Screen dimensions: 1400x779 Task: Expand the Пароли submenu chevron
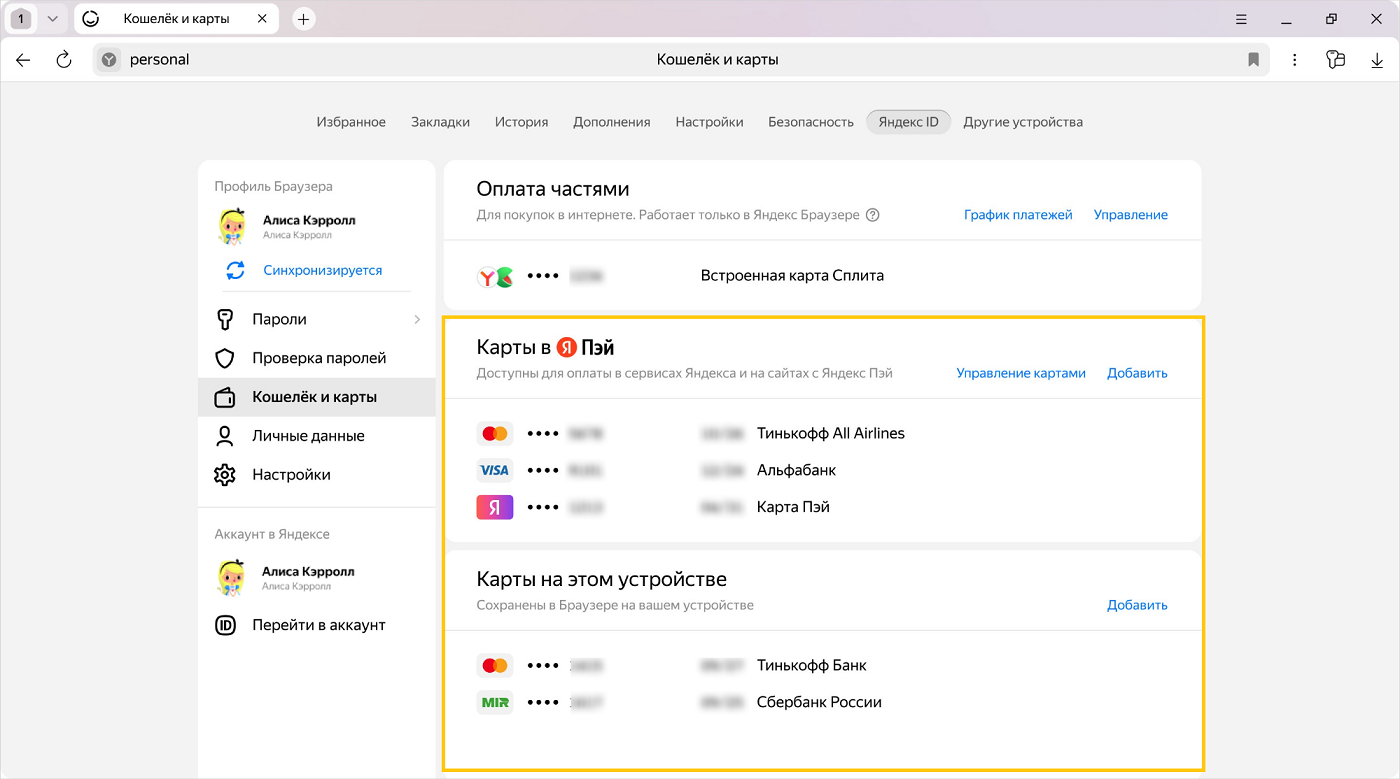tap(417, 320)
